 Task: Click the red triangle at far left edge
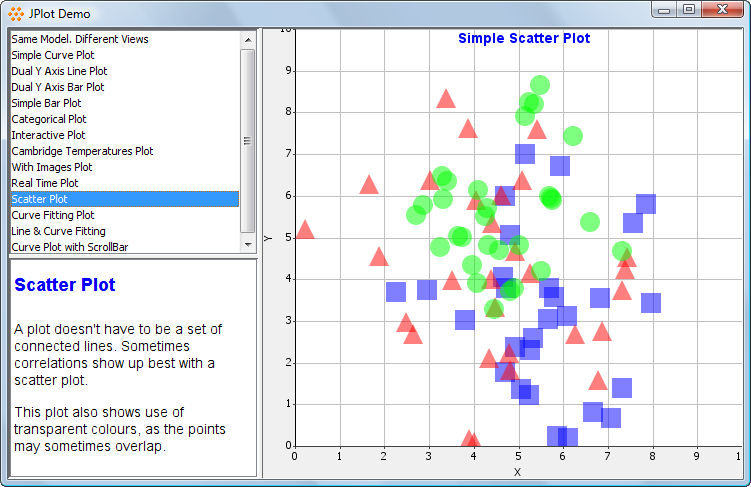point(305,230)
